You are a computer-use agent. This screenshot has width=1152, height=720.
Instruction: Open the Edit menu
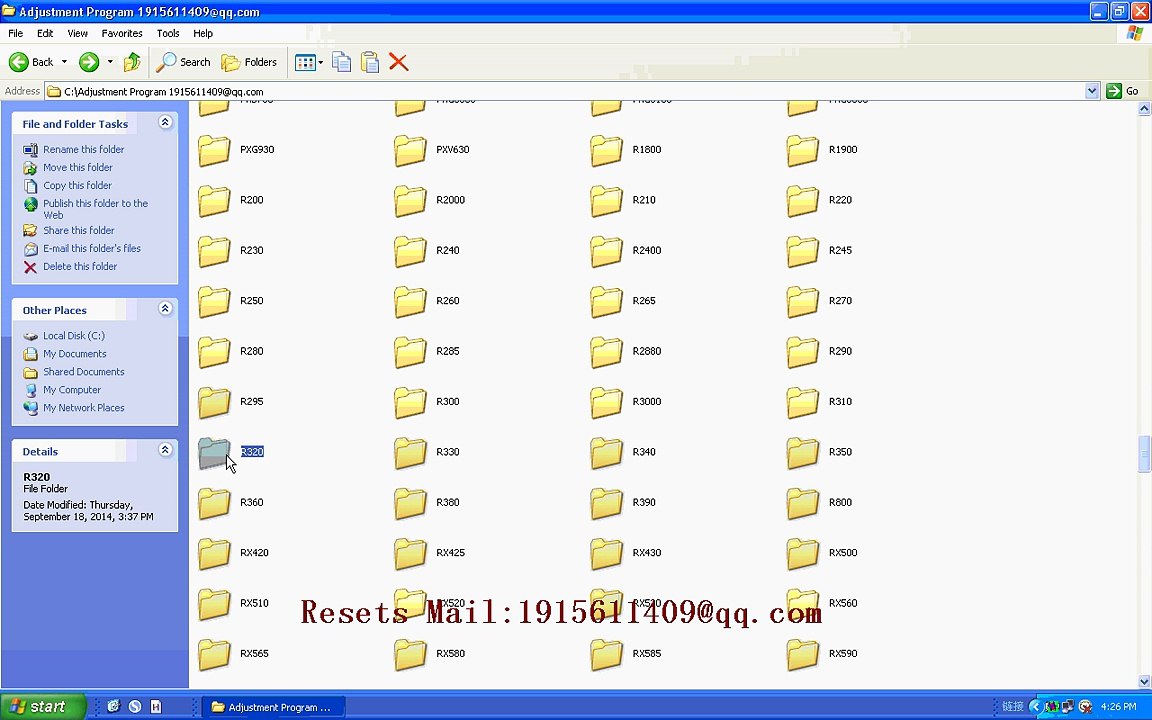tap(45, 33)
